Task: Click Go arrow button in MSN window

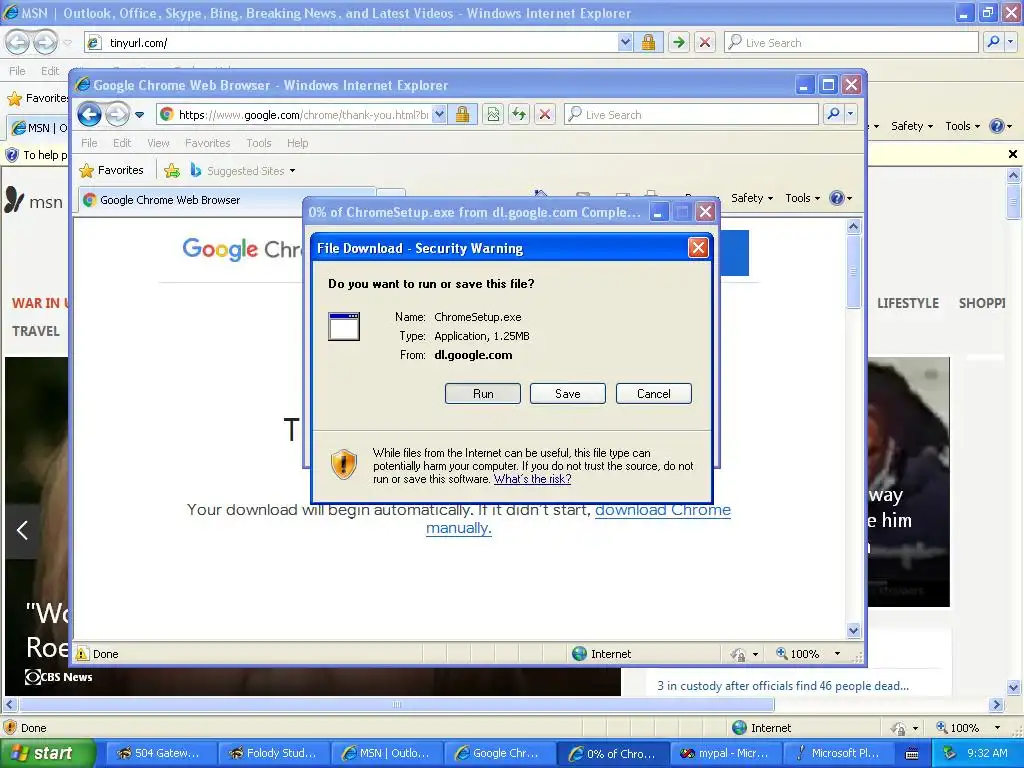Action: click(x=679, y=42)
